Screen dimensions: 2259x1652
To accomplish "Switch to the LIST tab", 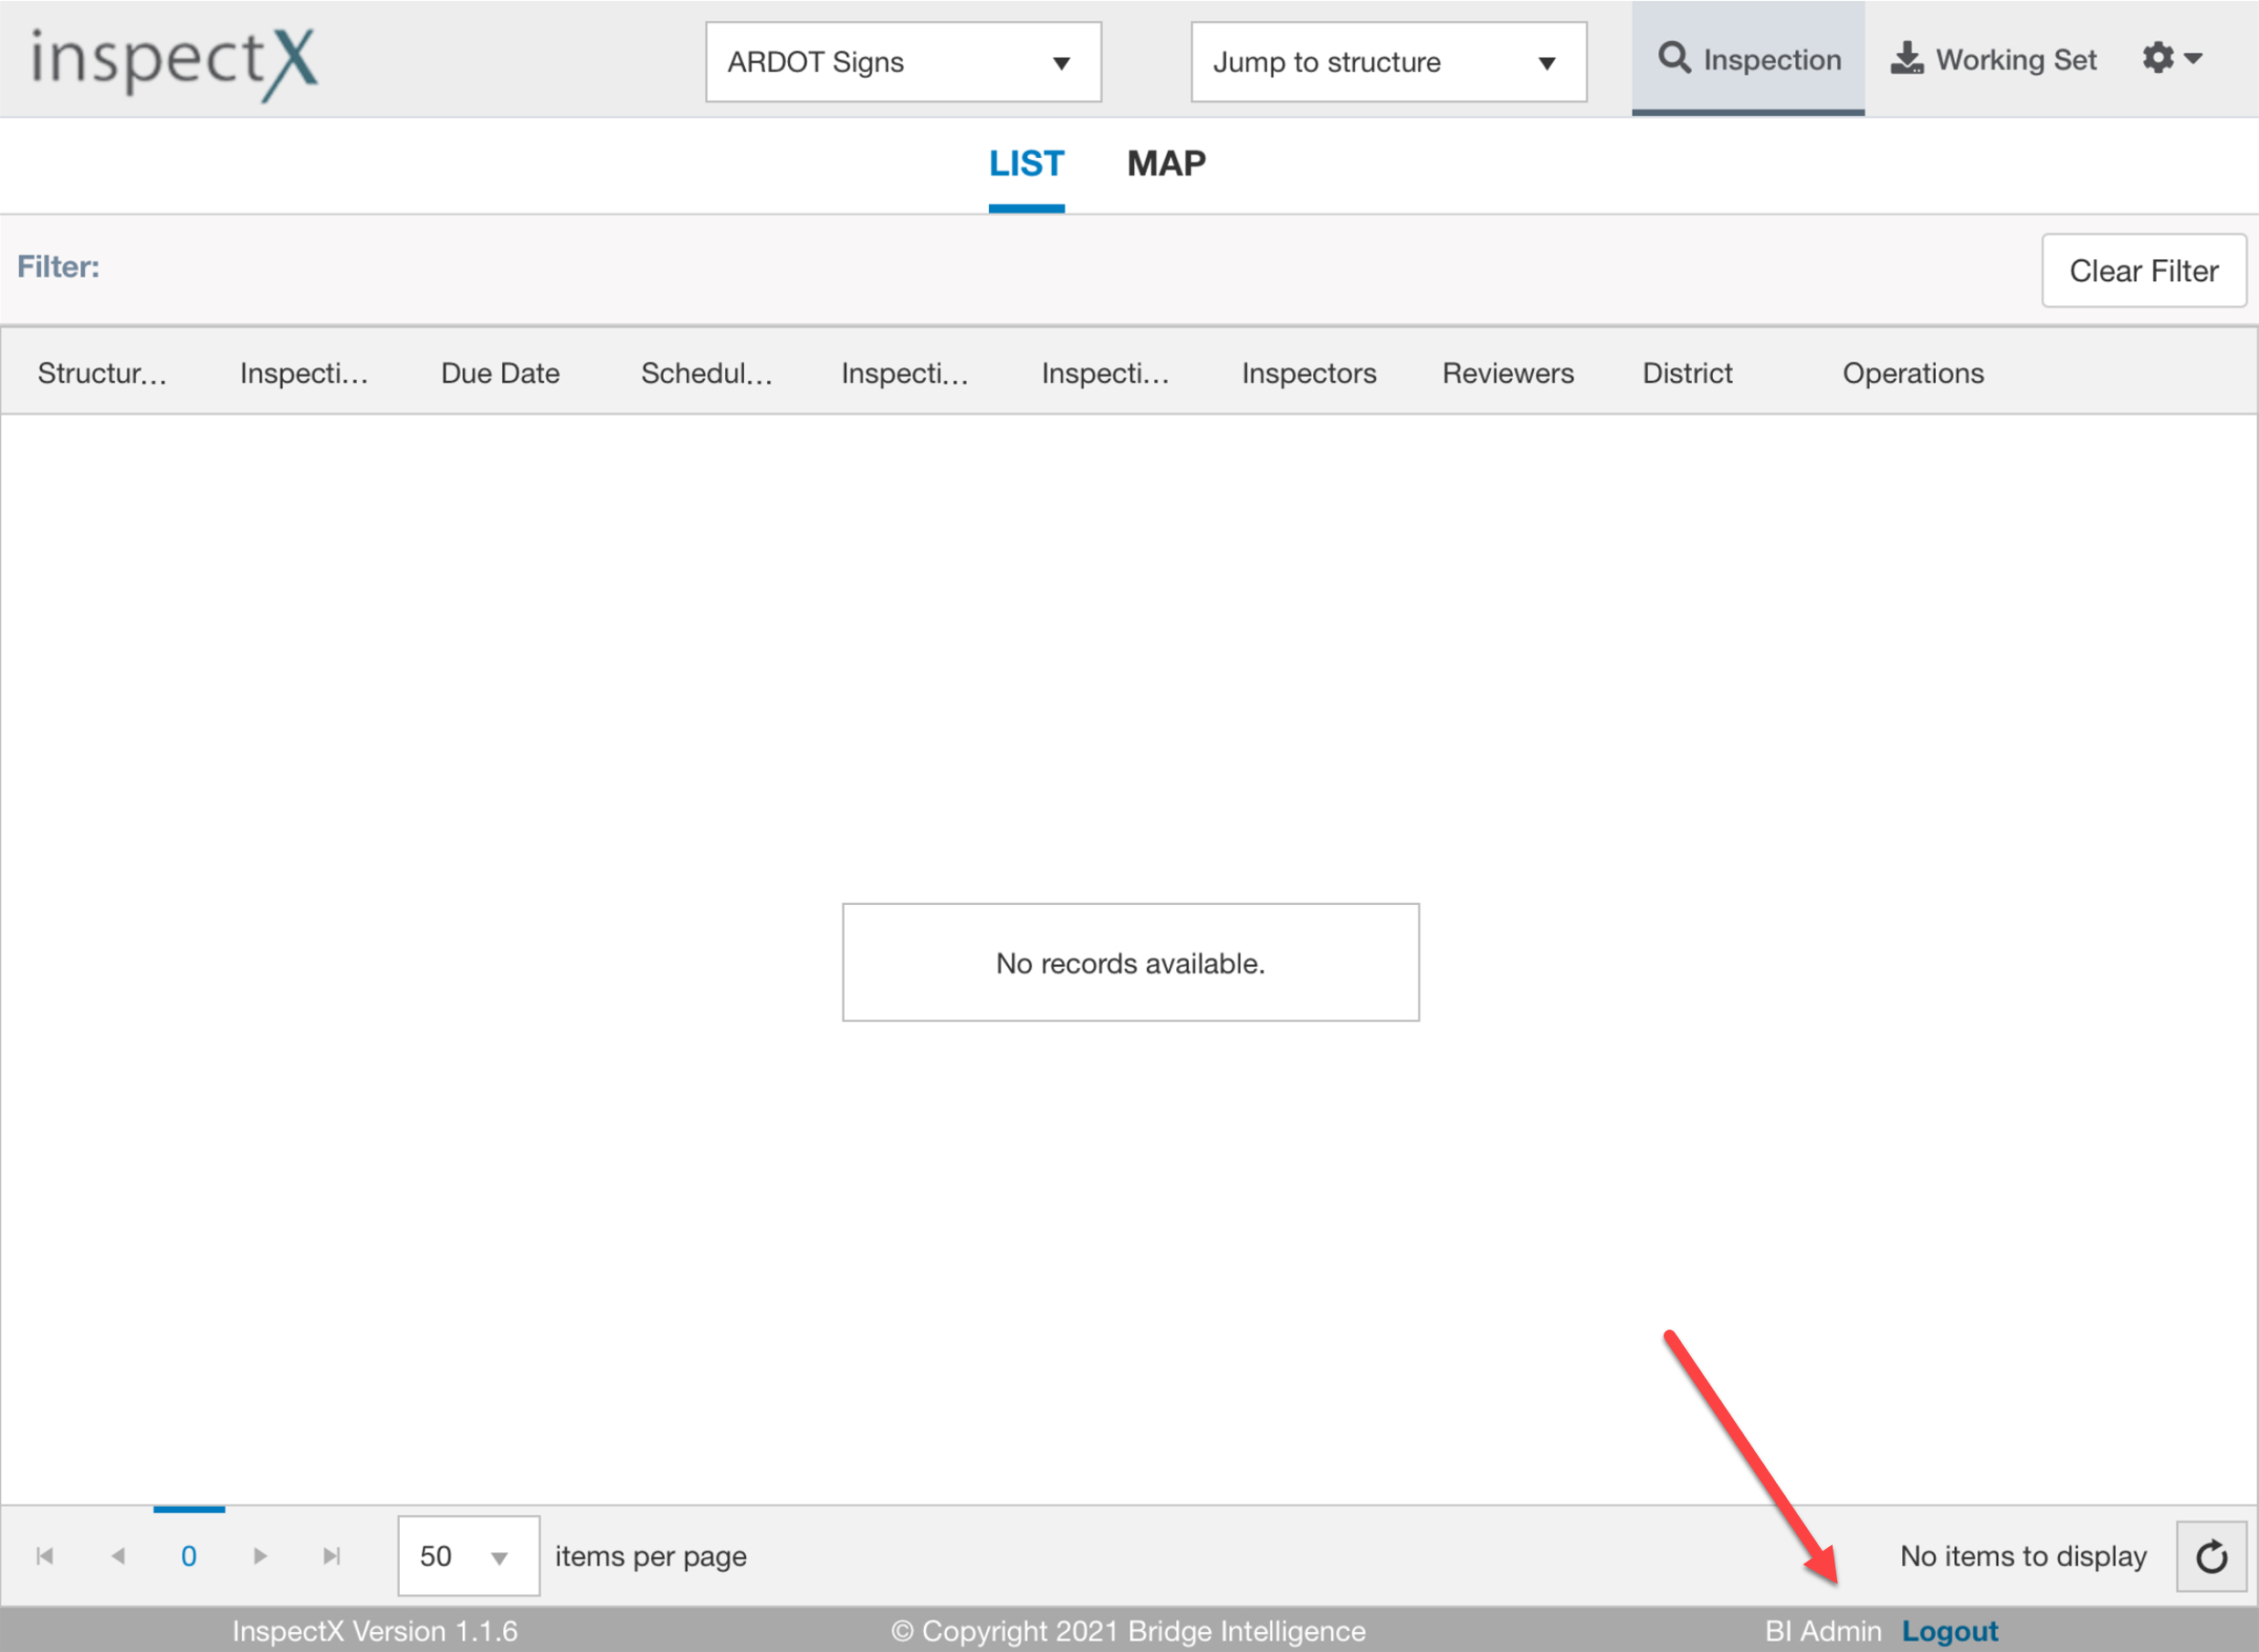I will pos(1026,163).
